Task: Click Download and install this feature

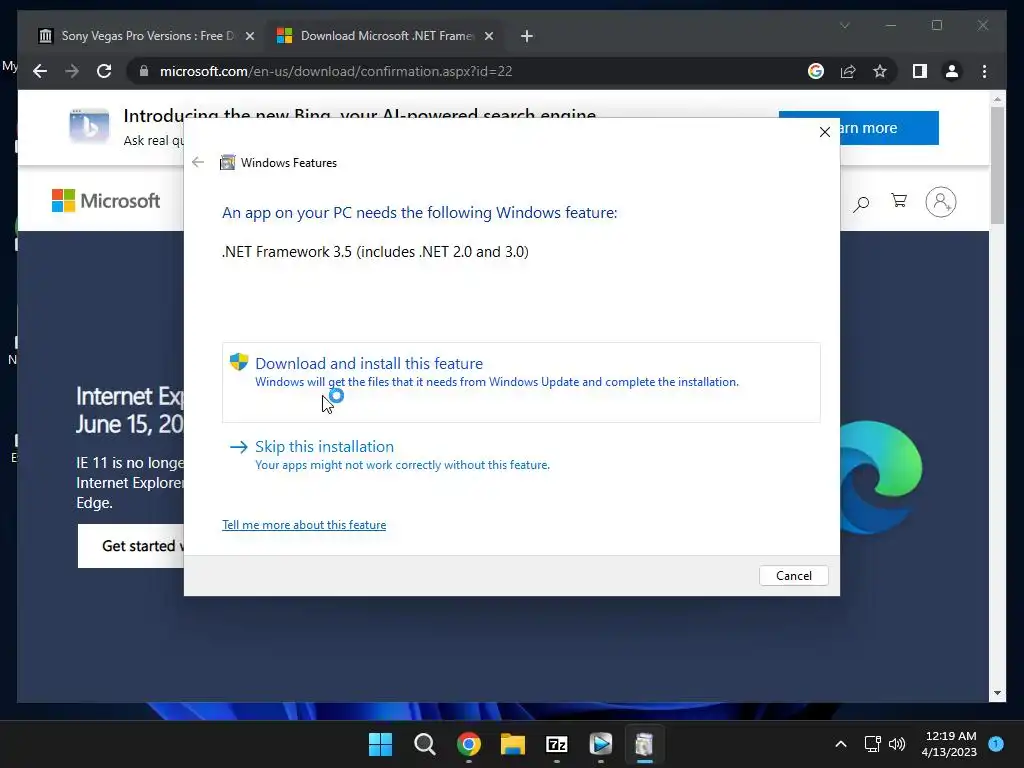Action: pos(521,382)
